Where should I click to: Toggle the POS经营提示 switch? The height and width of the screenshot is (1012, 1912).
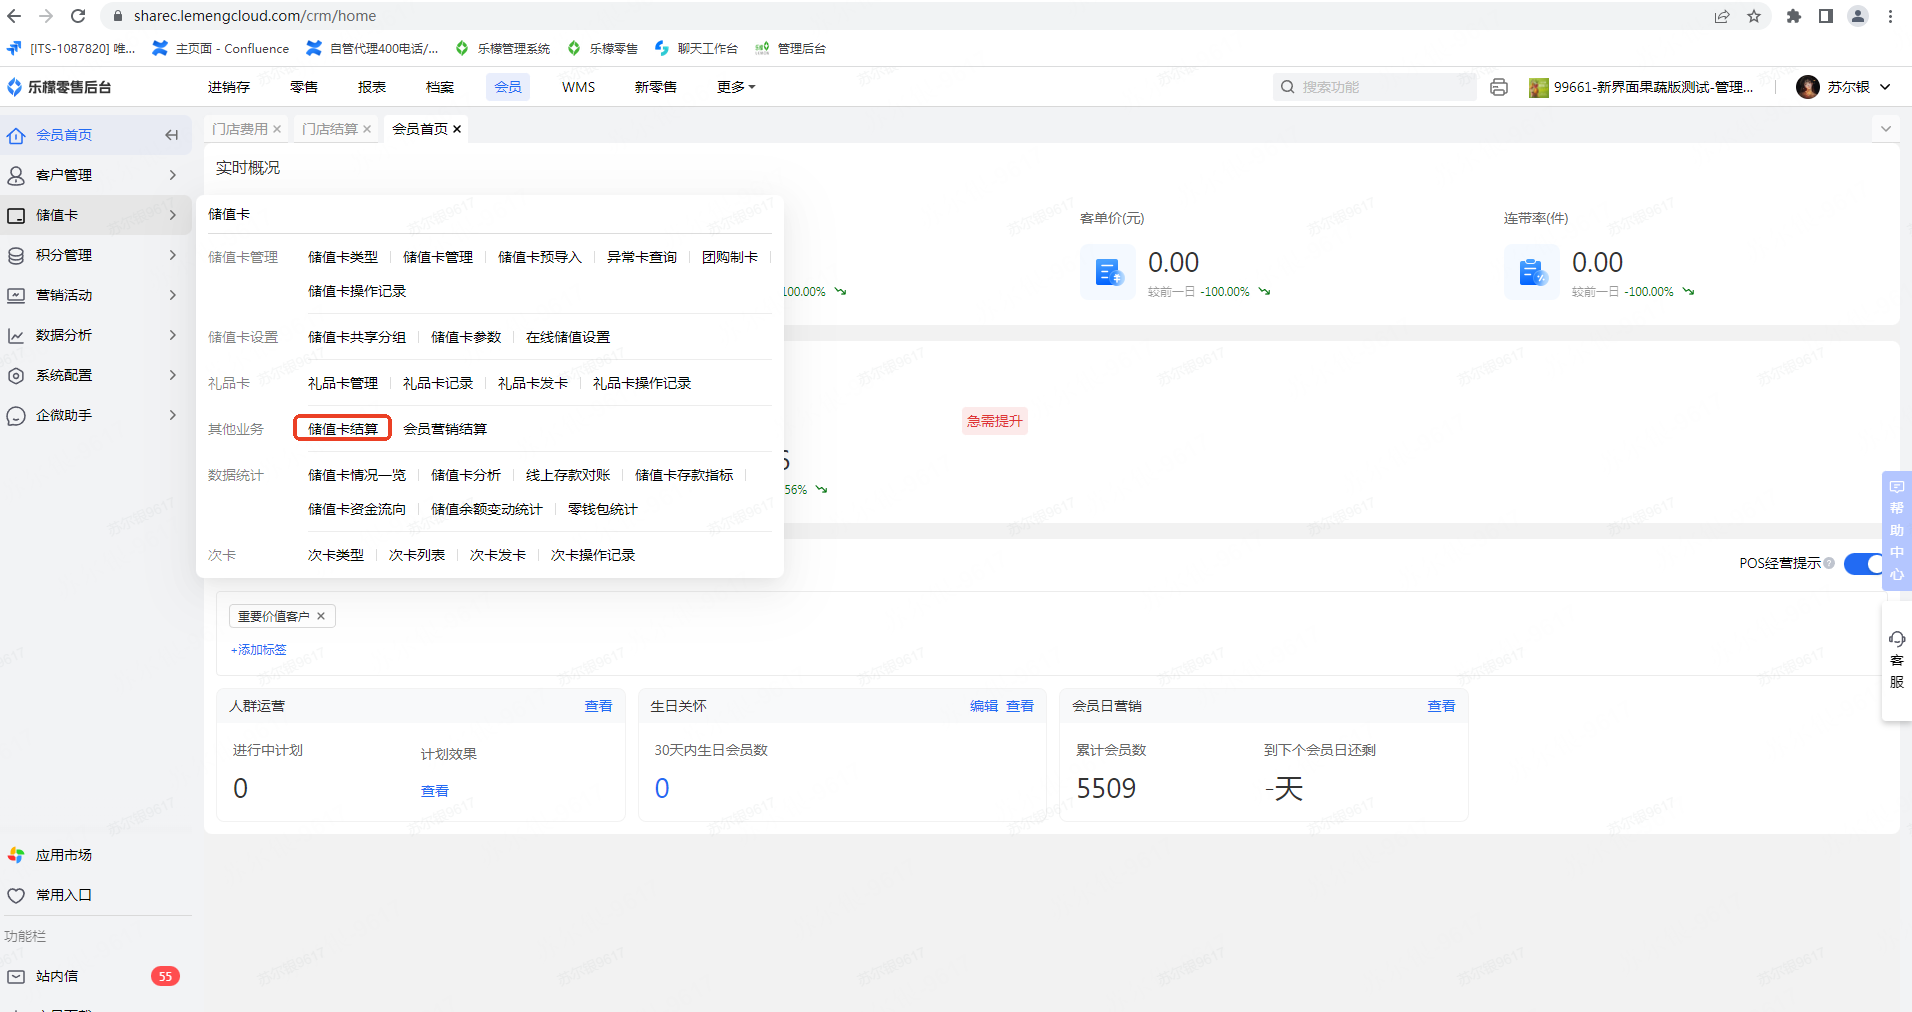click(x=1863, y=563)
